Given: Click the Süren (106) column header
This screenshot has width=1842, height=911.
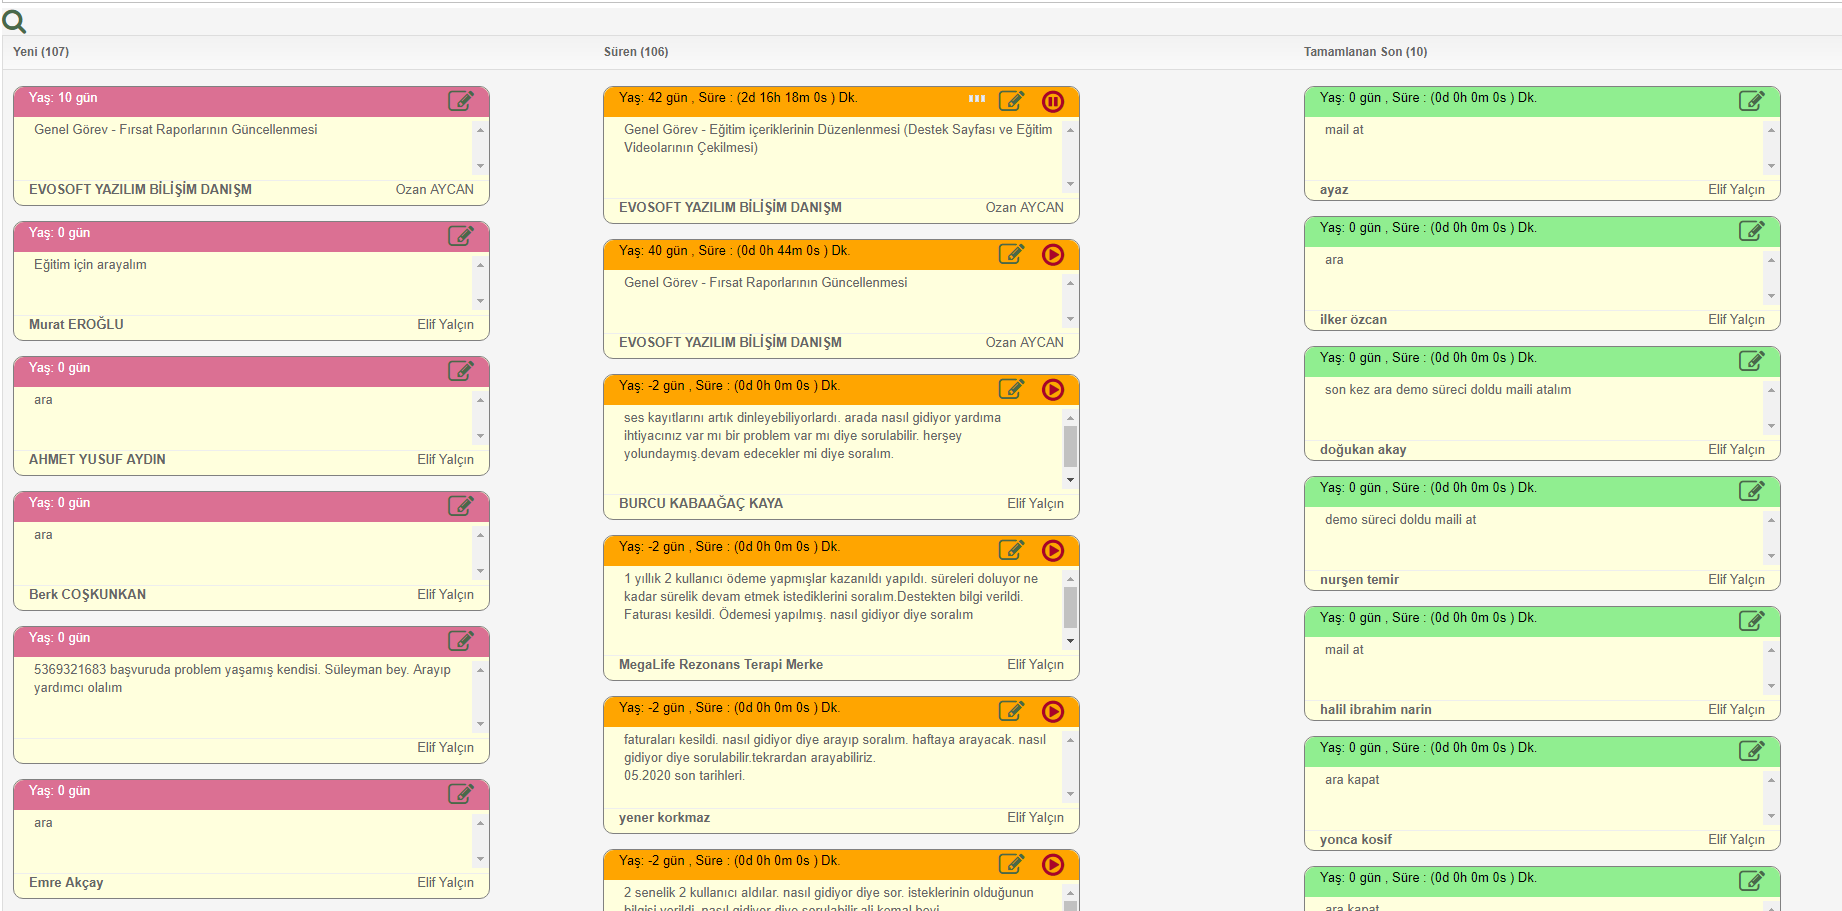Looking at the screenshot, I should click(636, 52).
